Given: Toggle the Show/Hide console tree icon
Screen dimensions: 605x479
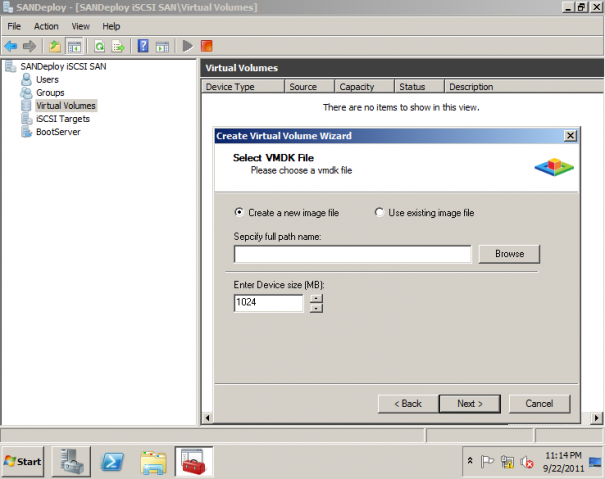Looking at the screenshot, I should click(74, 47).
